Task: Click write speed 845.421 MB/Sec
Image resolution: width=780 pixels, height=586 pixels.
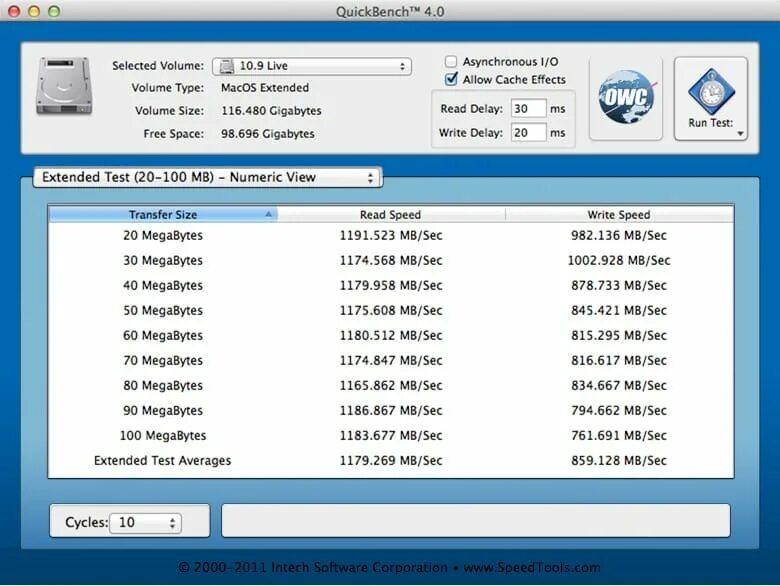Action: pyautogui.click(x=619, y=310)
